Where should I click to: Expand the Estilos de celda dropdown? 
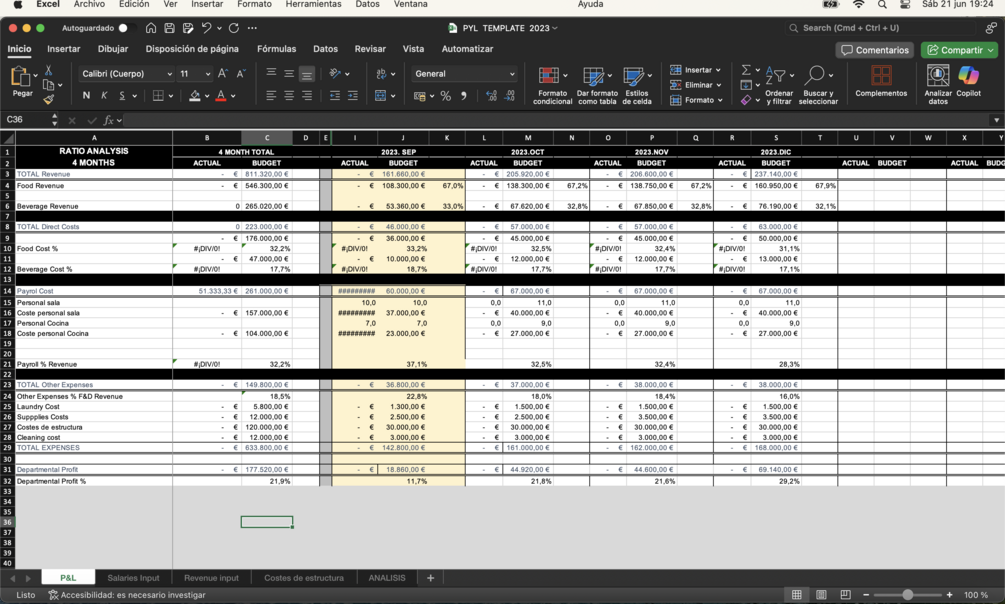[649, 76]
